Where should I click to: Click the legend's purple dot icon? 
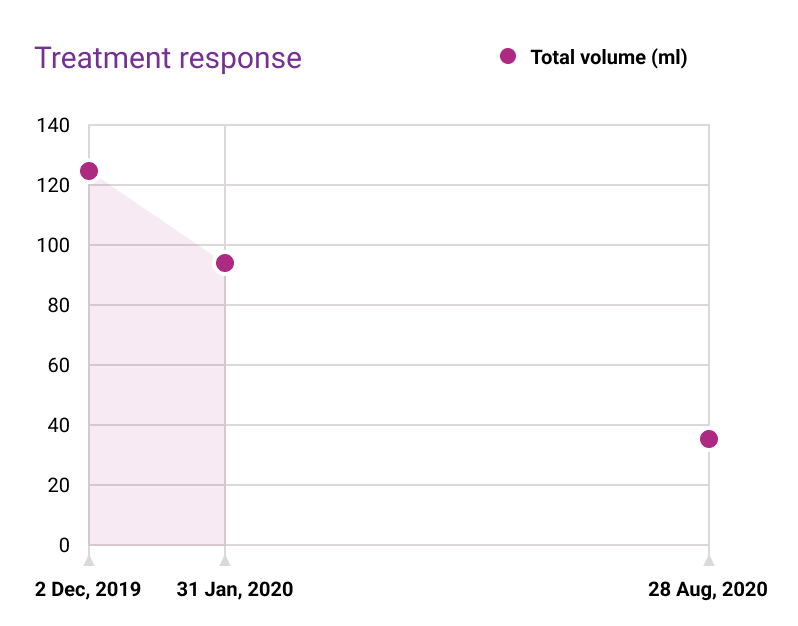[x=508, y=57]
